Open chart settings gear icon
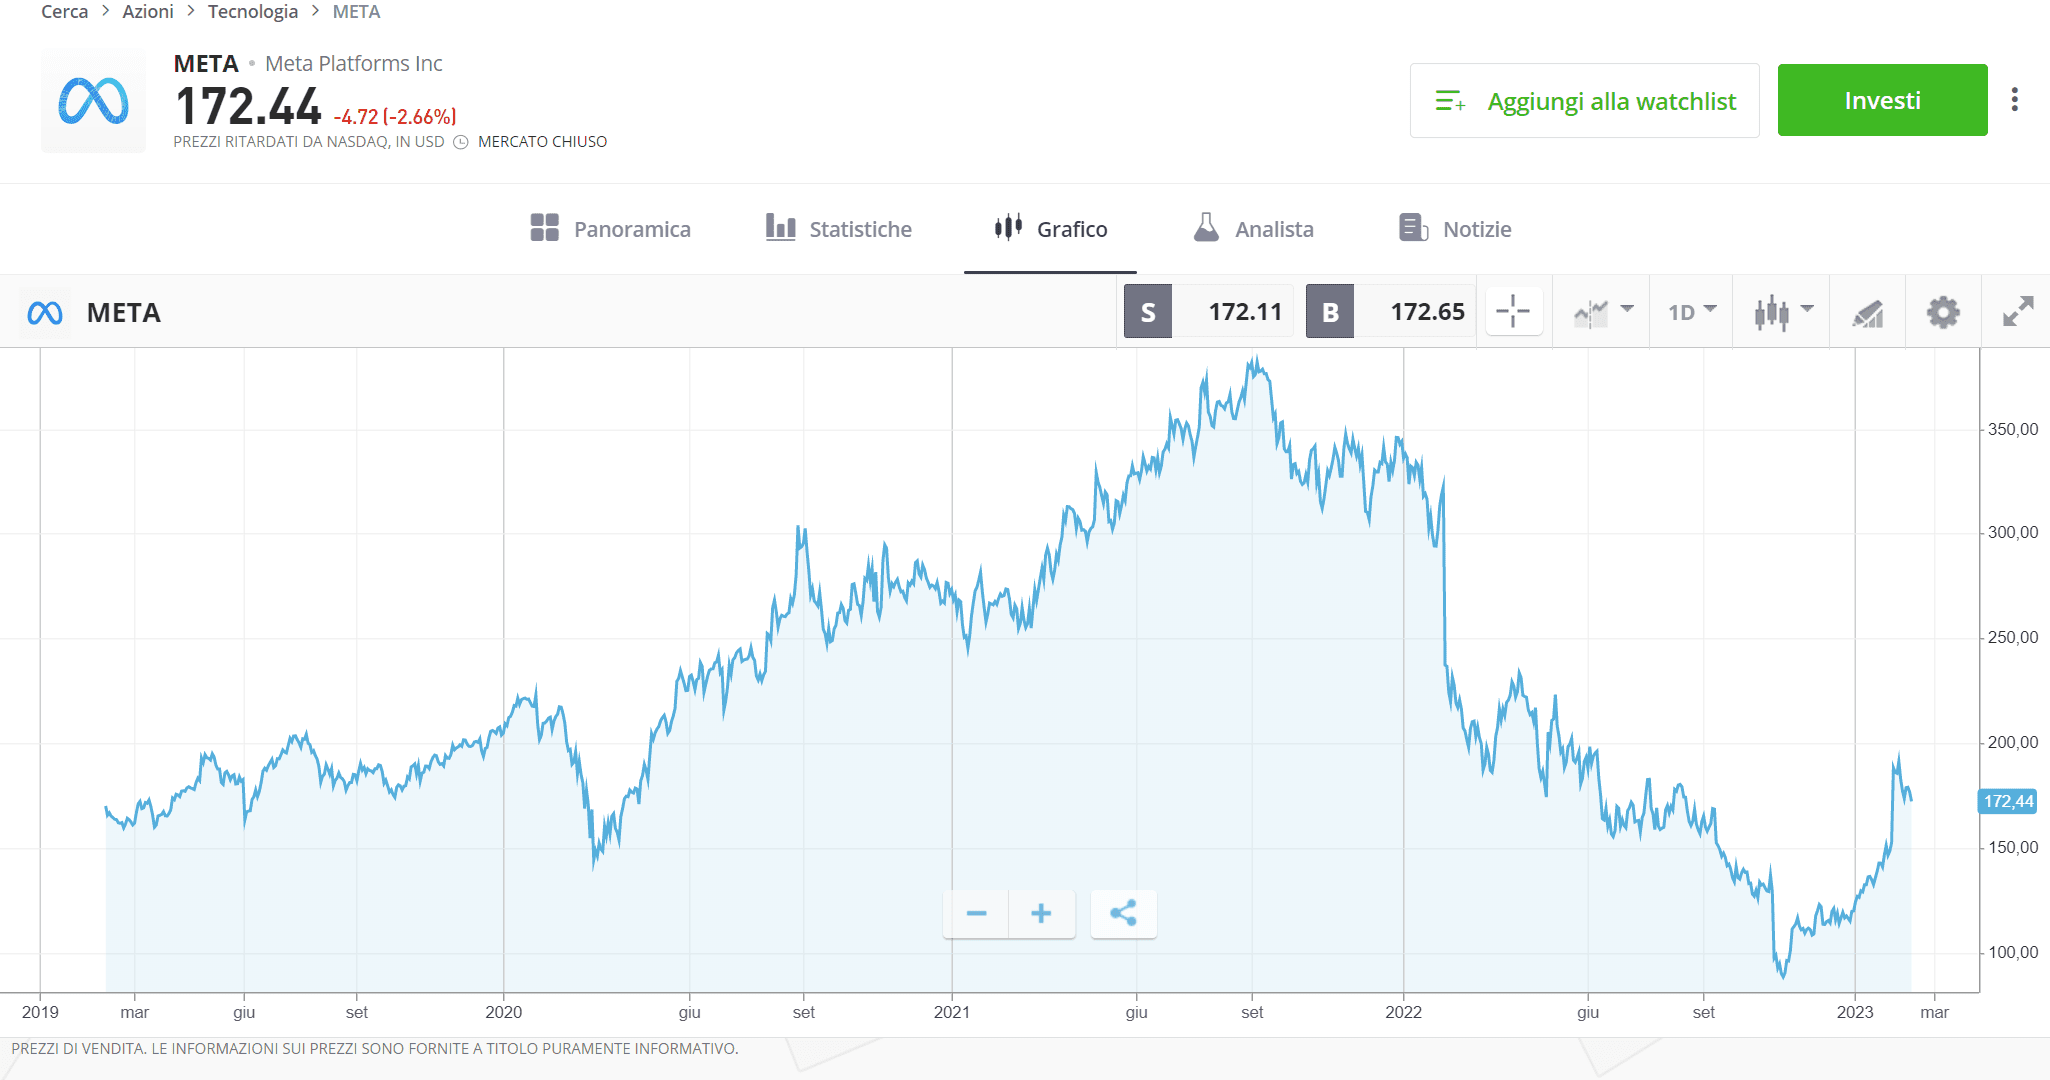Screen dimensions: 2050x1080 coord(1943,312)
